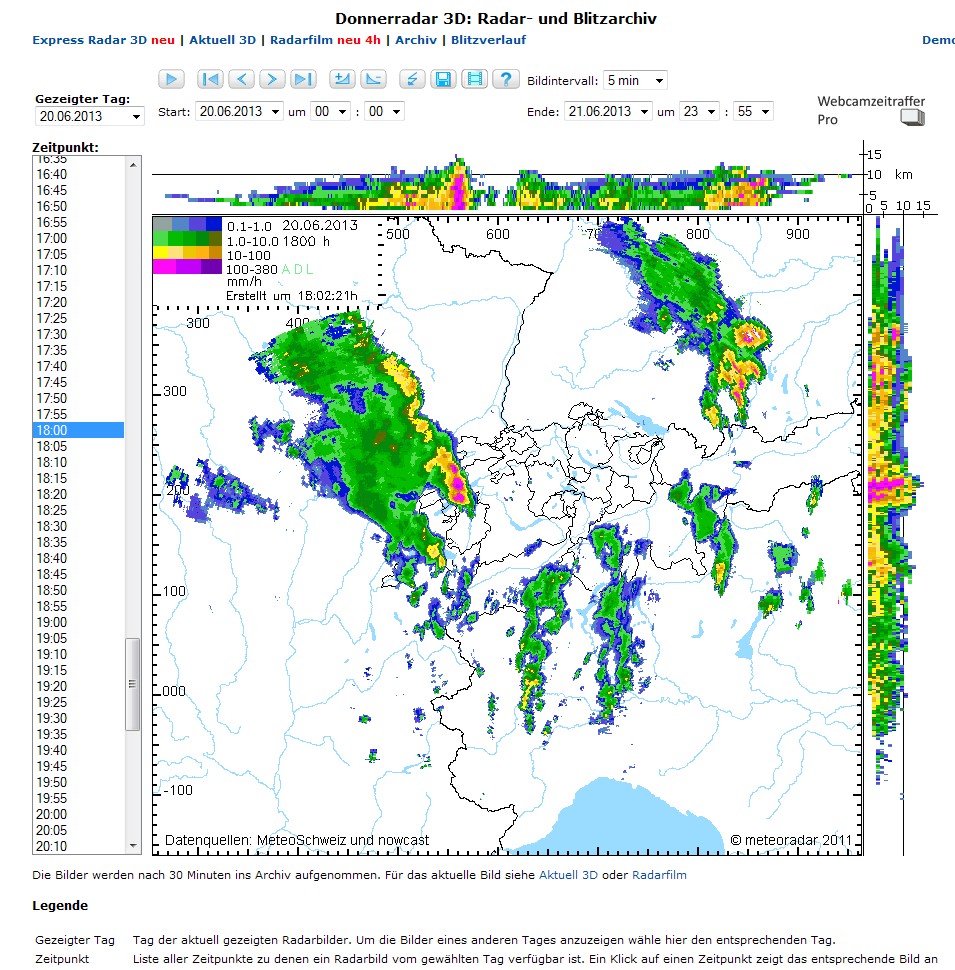955x970 pixels.
Task: Open Radarfilm neu 4h link
Action: [x=325, y=40]
